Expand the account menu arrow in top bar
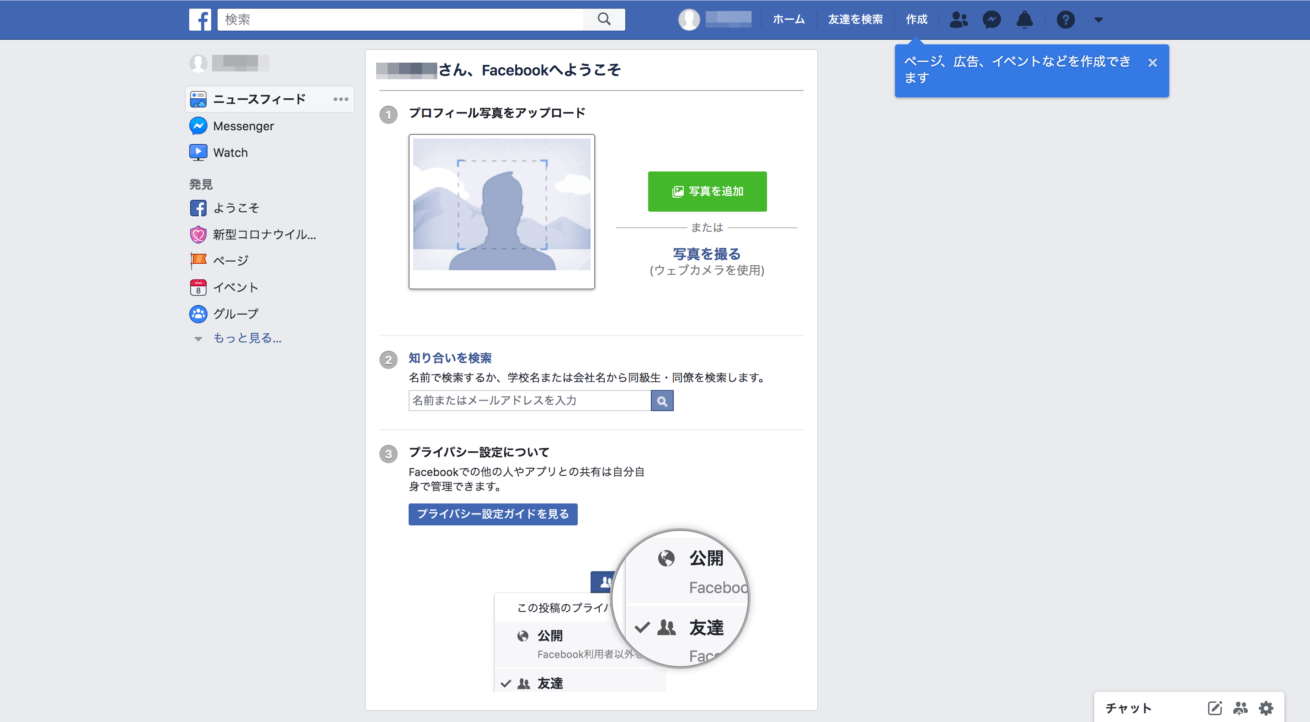1310x722 pixels. (1099, 20)
